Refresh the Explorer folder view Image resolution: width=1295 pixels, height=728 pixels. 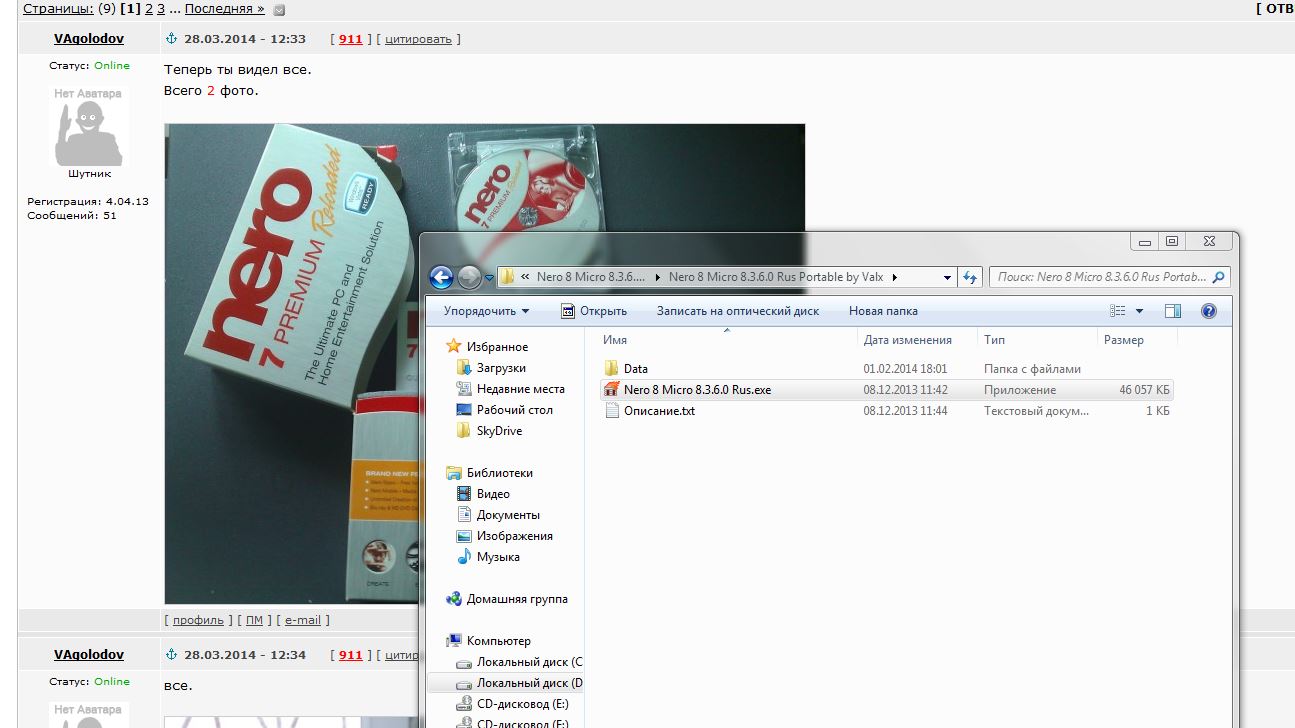970,277
